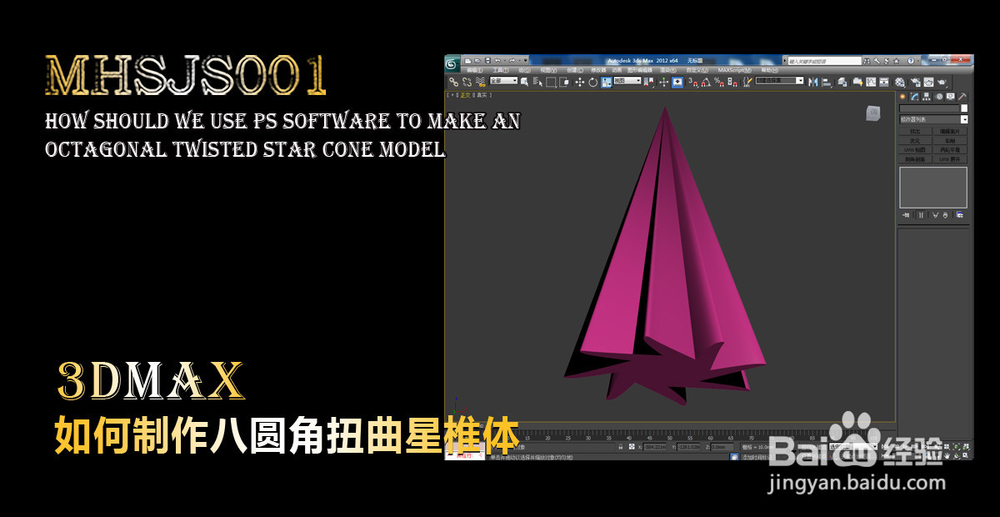Activate the Select and Move tool
The height and width of the screenshot is (517, 1000).
[x=580, y=82]
